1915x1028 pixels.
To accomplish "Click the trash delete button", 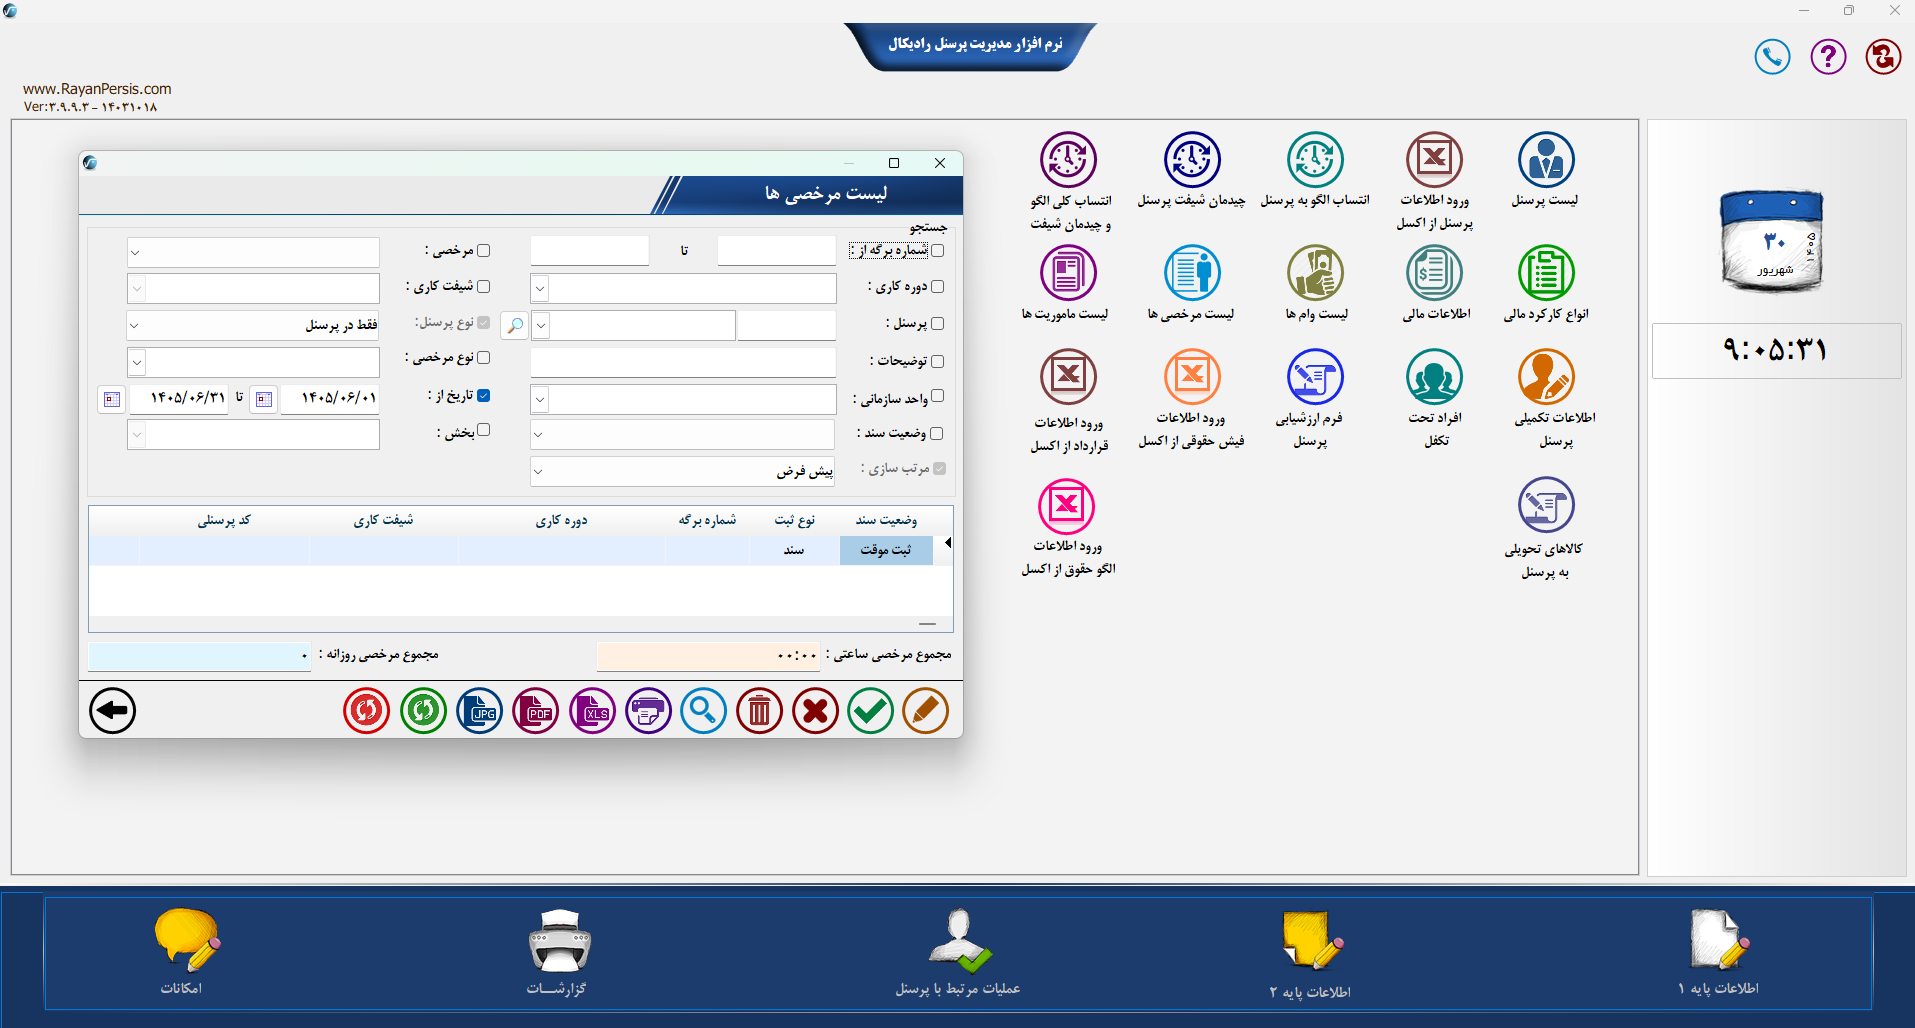I will [759, 711].
